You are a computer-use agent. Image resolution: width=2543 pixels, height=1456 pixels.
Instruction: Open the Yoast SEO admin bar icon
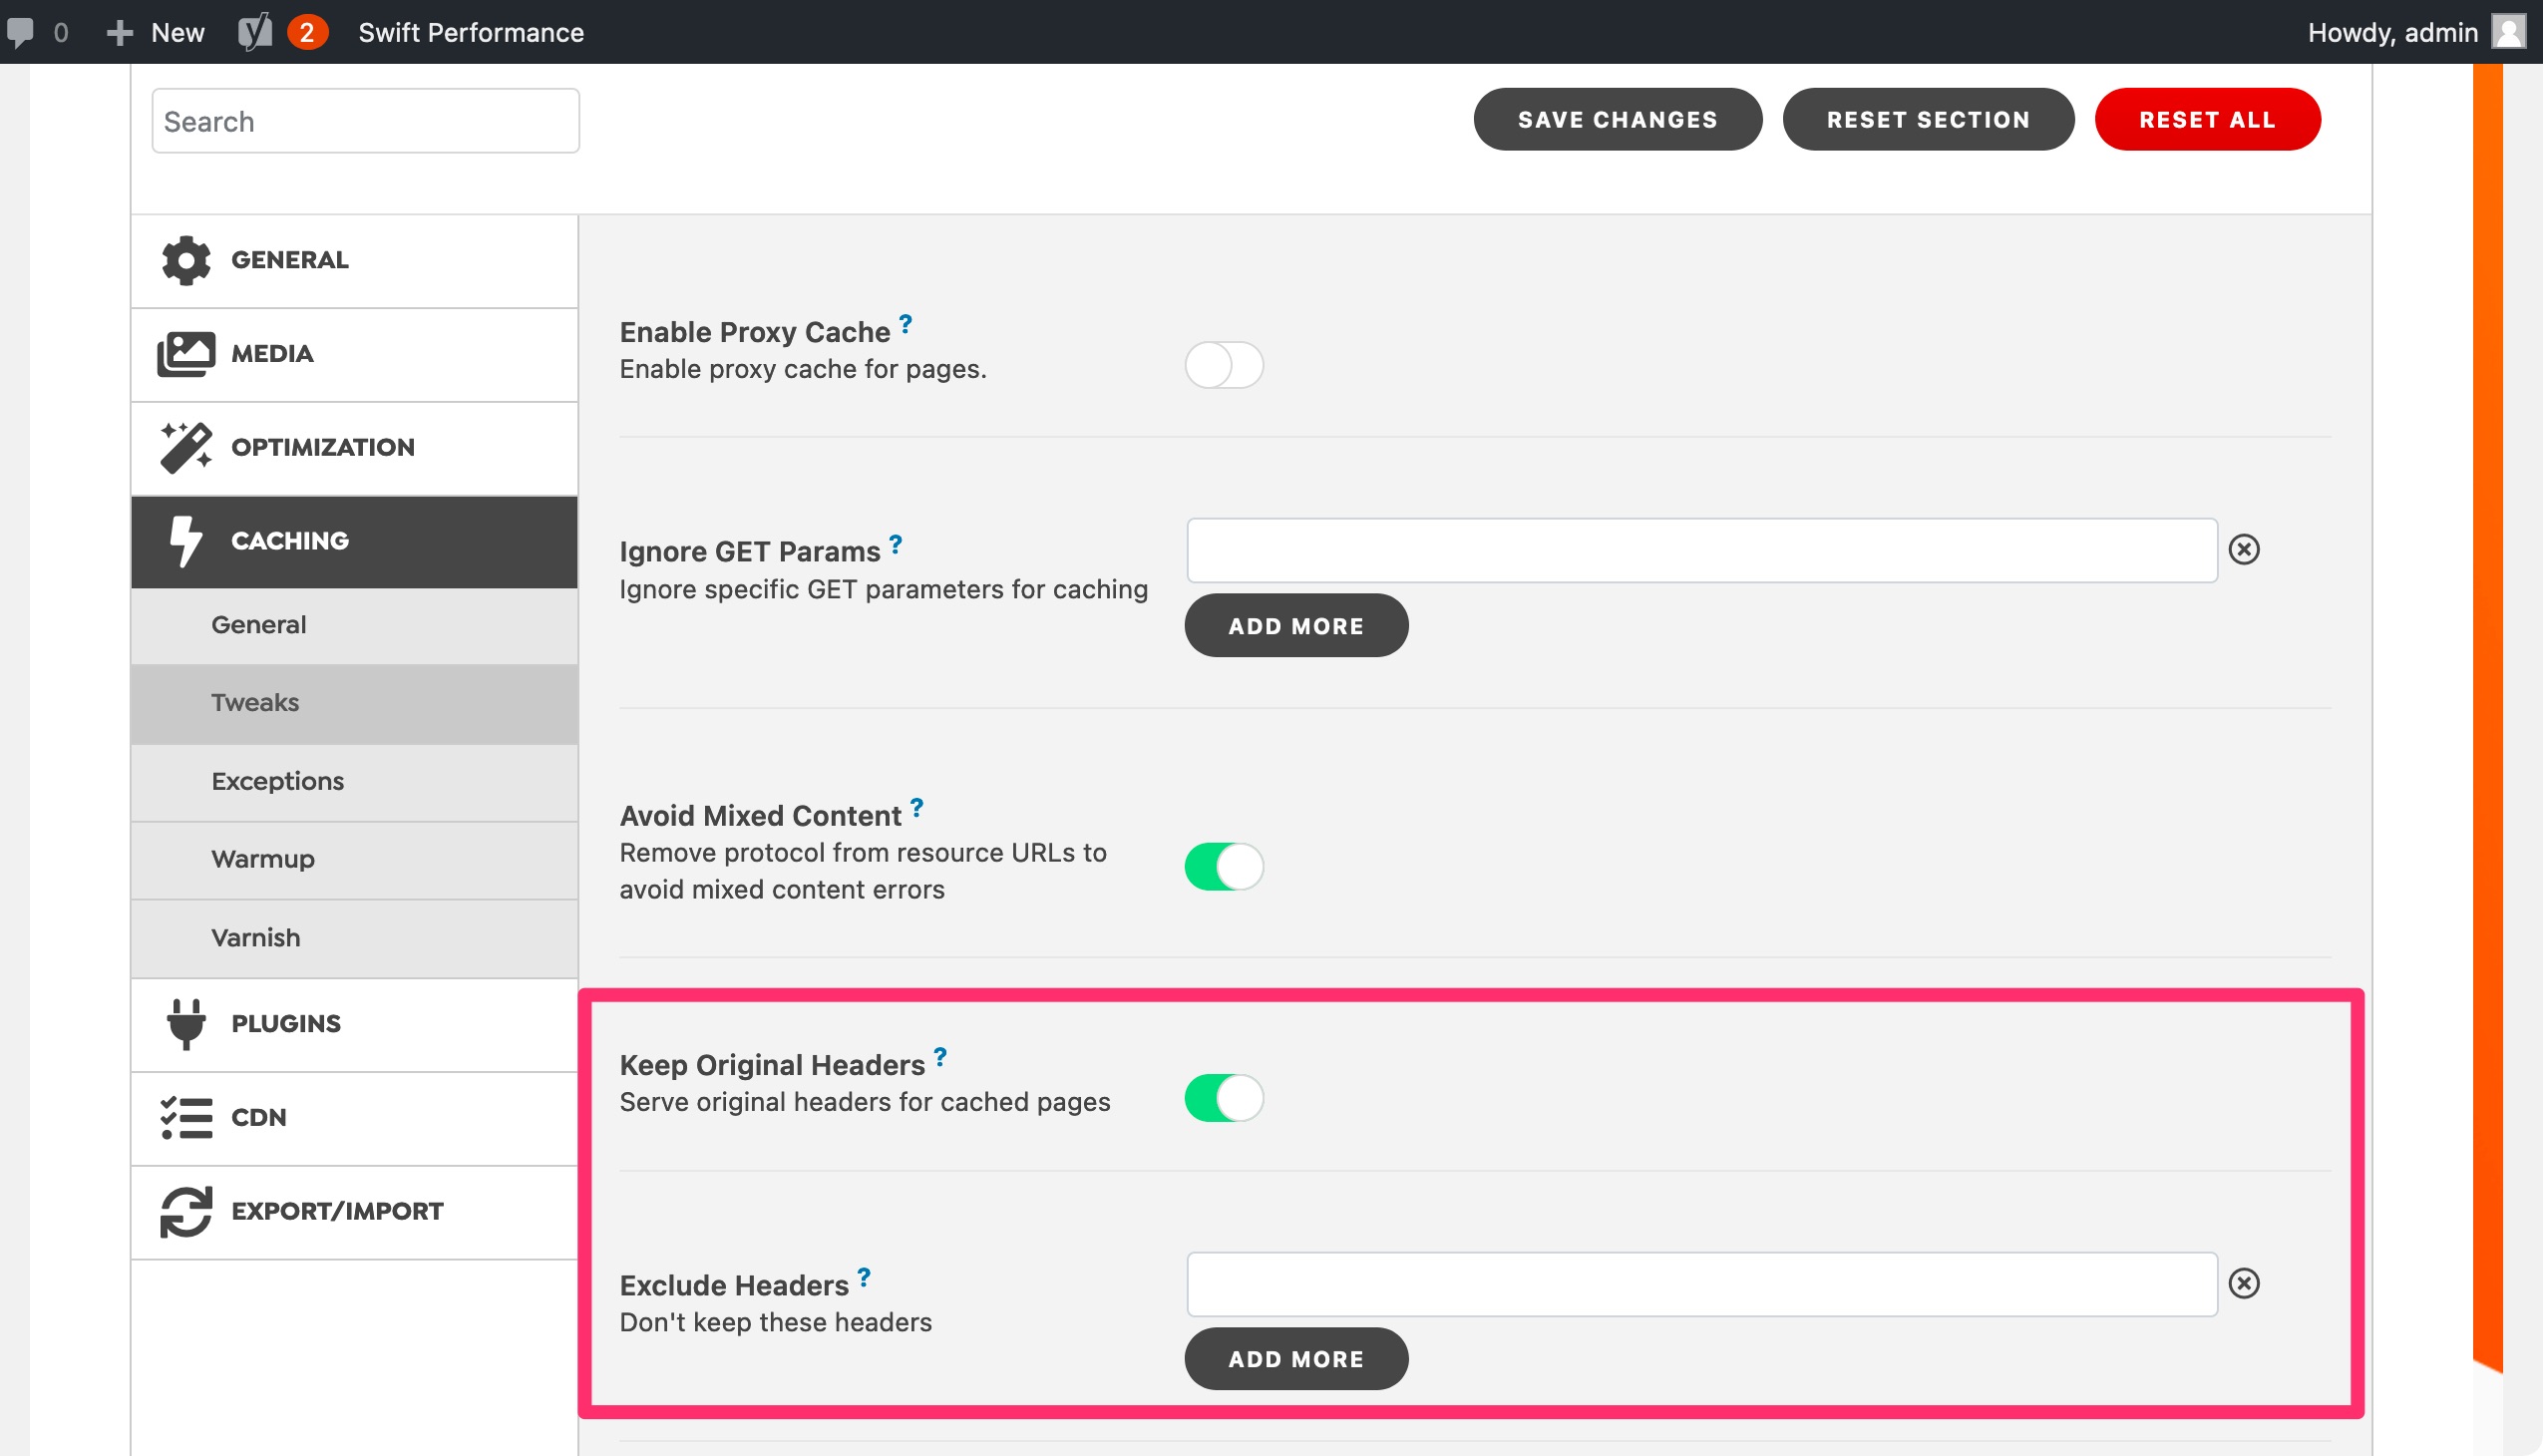click(255, 32)
